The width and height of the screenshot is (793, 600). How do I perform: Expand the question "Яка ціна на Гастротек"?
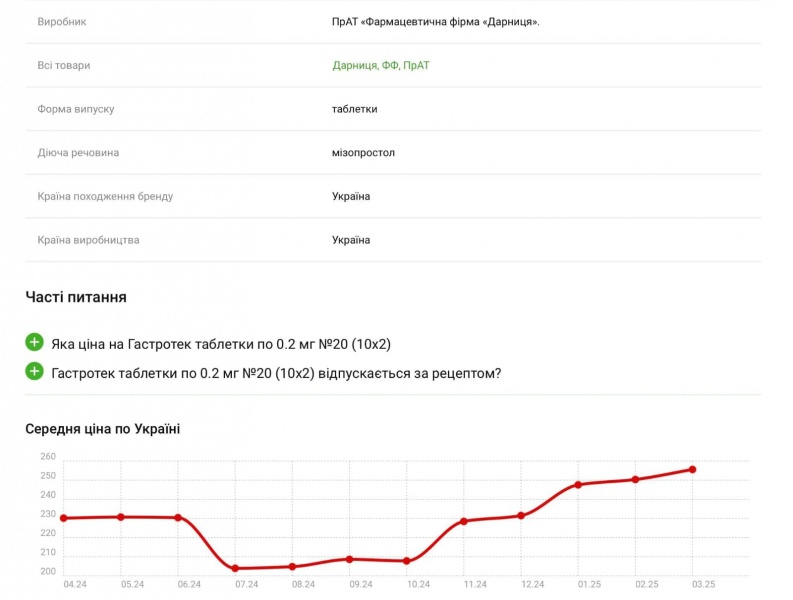tap(220, 344)
